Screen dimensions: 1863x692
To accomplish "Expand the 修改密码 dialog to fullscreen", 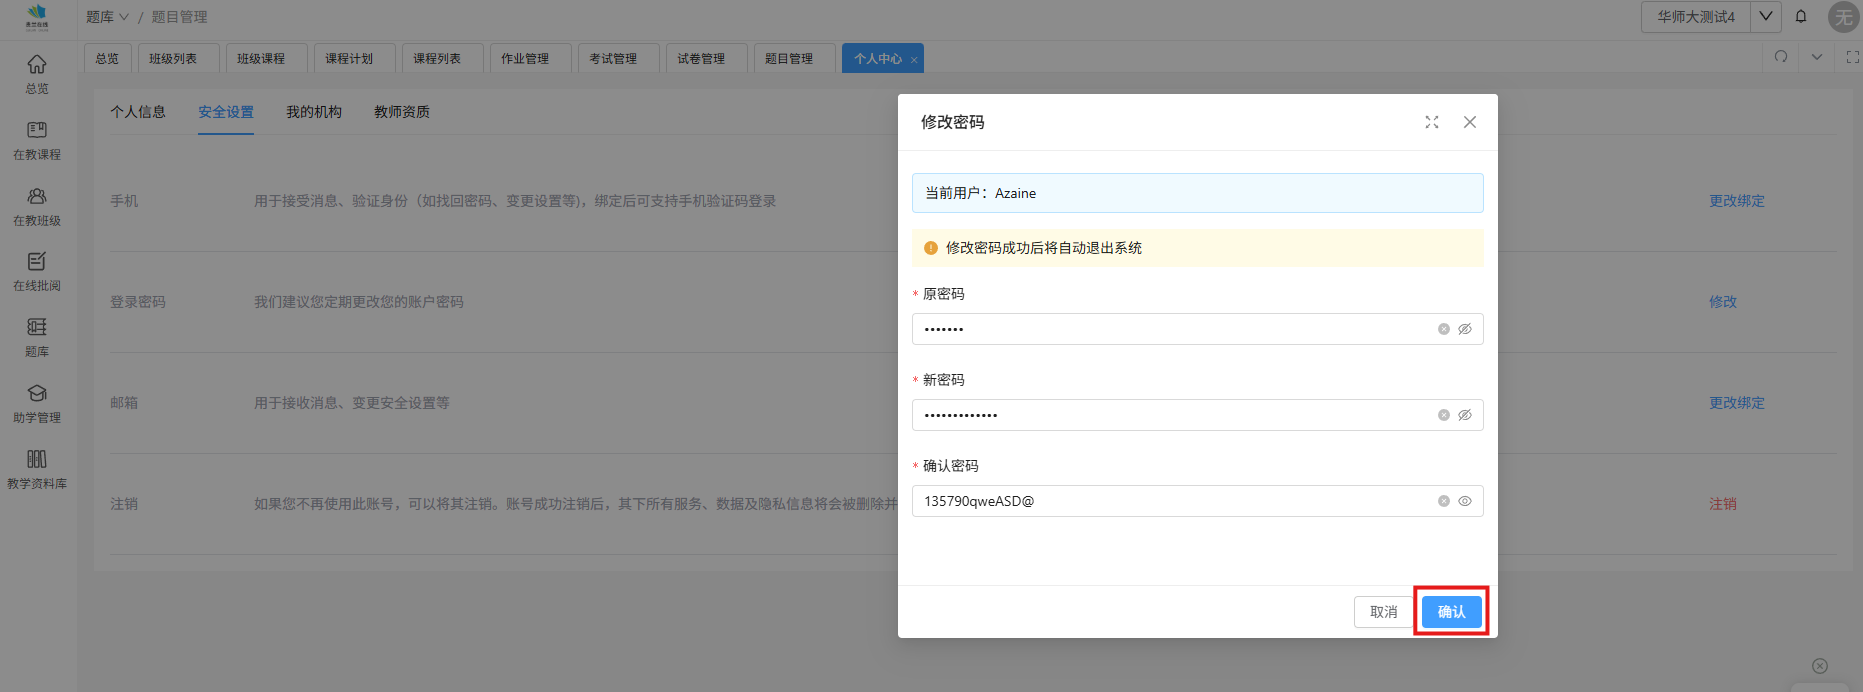I will [x=1432, y=122].
